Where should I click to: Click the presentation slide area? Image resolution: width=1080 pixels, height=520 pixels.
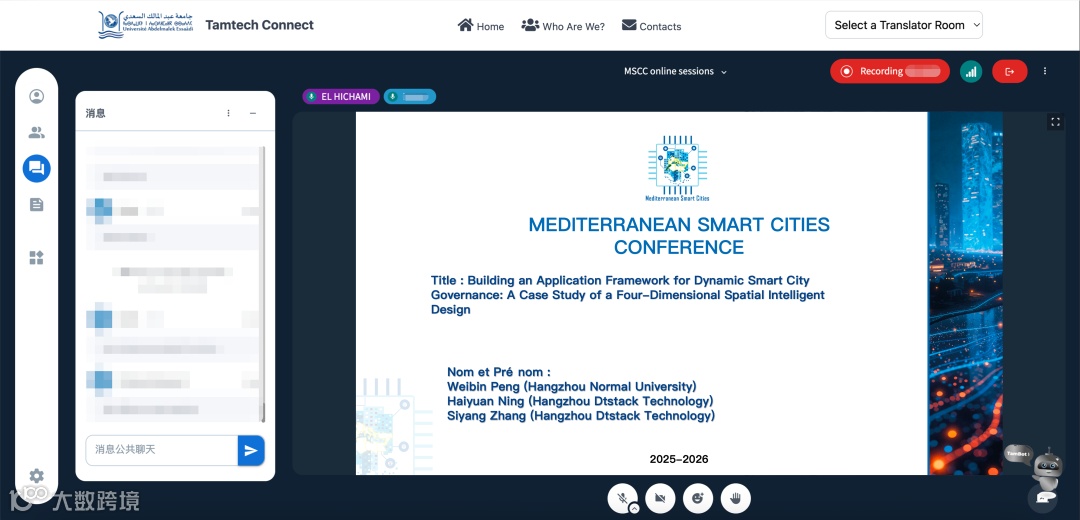tap(679, 293)
